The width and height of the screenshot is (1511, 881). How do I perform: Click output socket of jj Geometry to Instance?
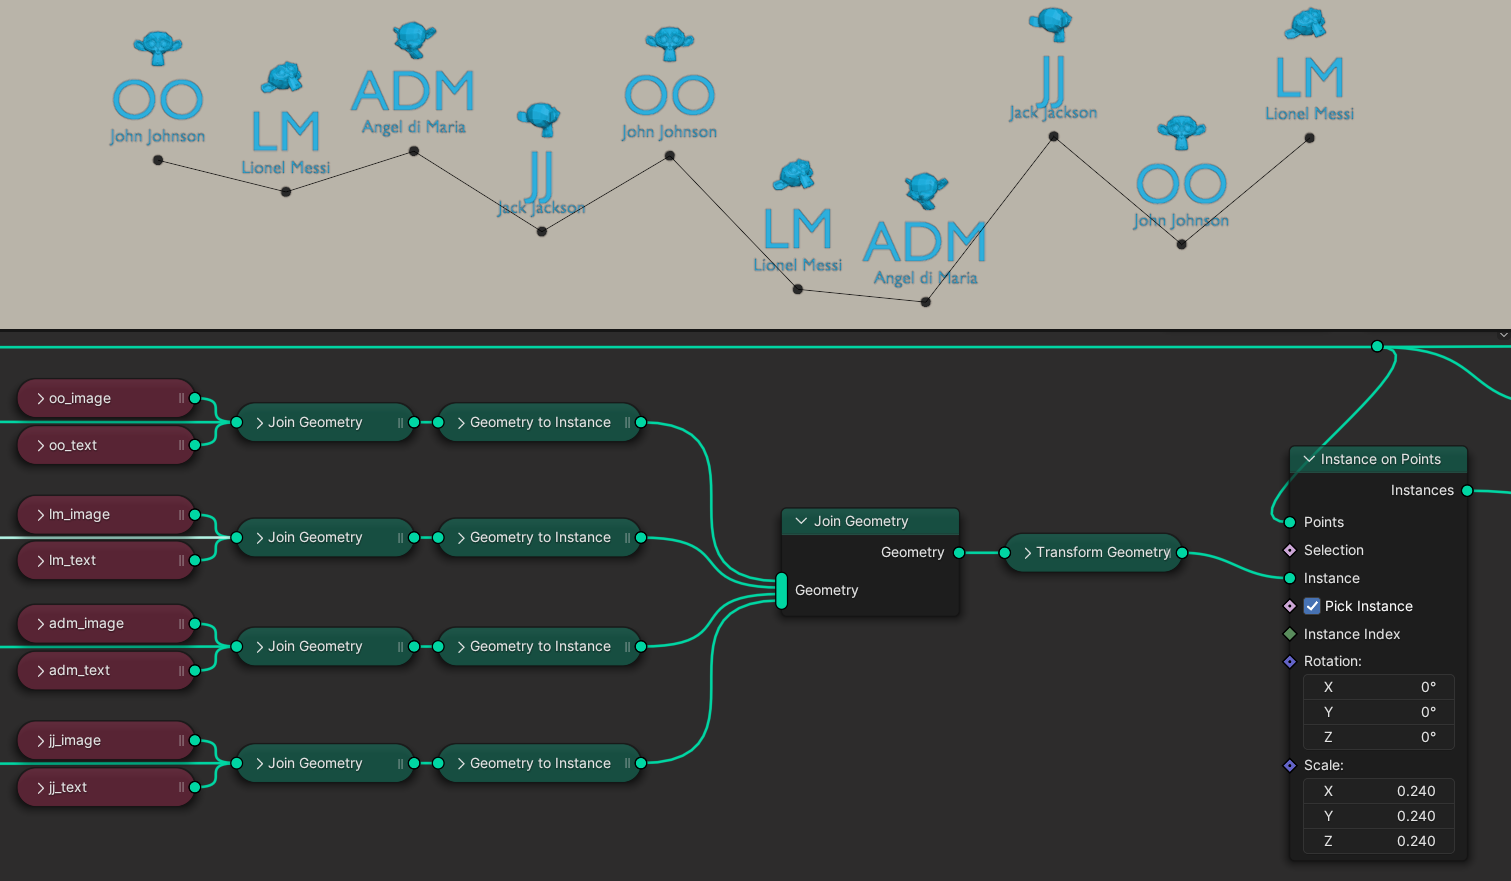tap(641, 763)
